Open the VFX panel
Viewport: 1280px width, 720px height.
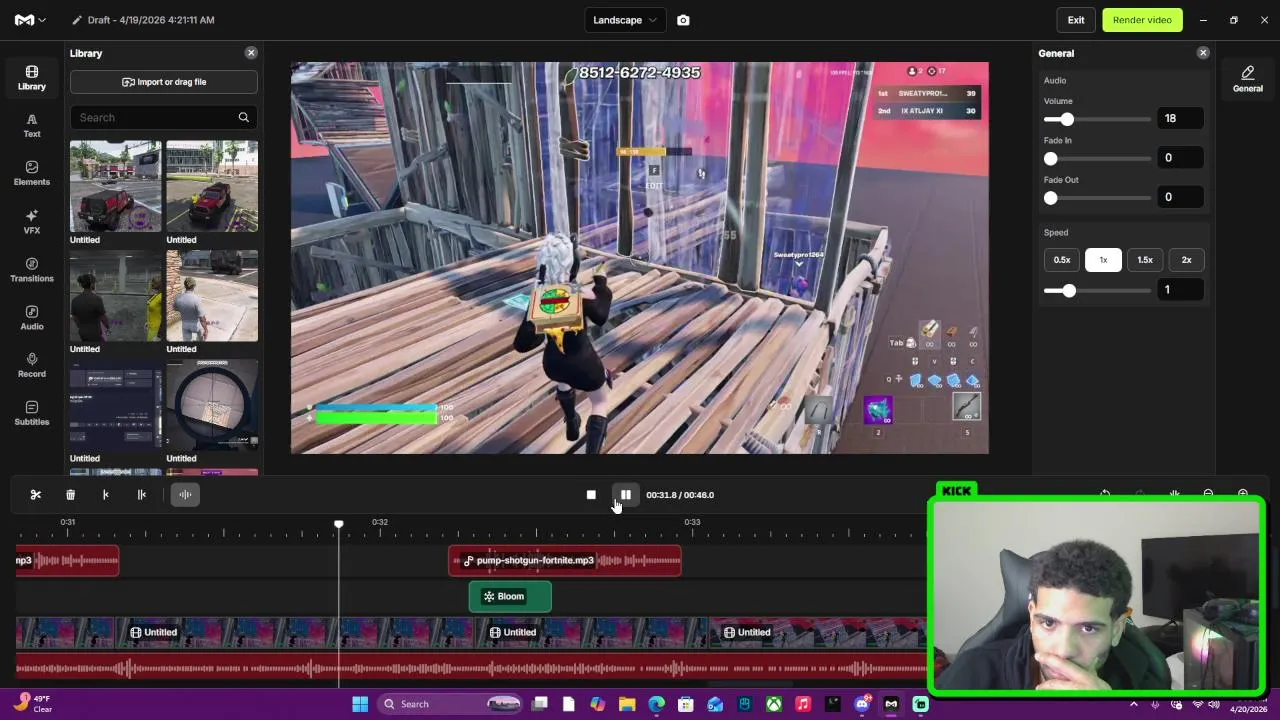[x=31, y=222]
